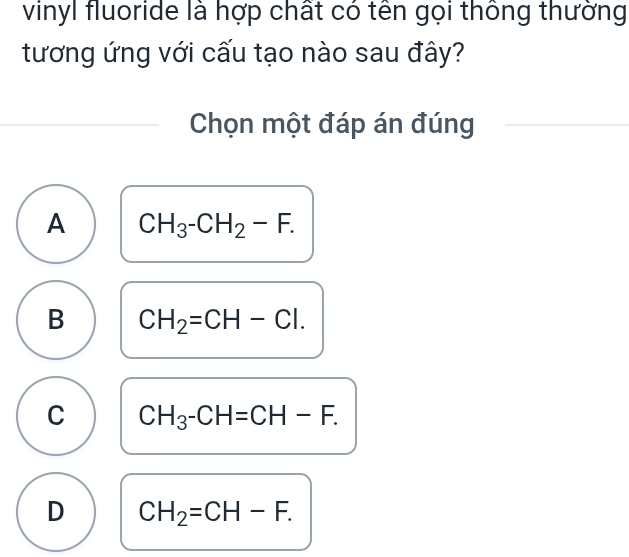
Task: Select the option C circle
Action: 58,416
